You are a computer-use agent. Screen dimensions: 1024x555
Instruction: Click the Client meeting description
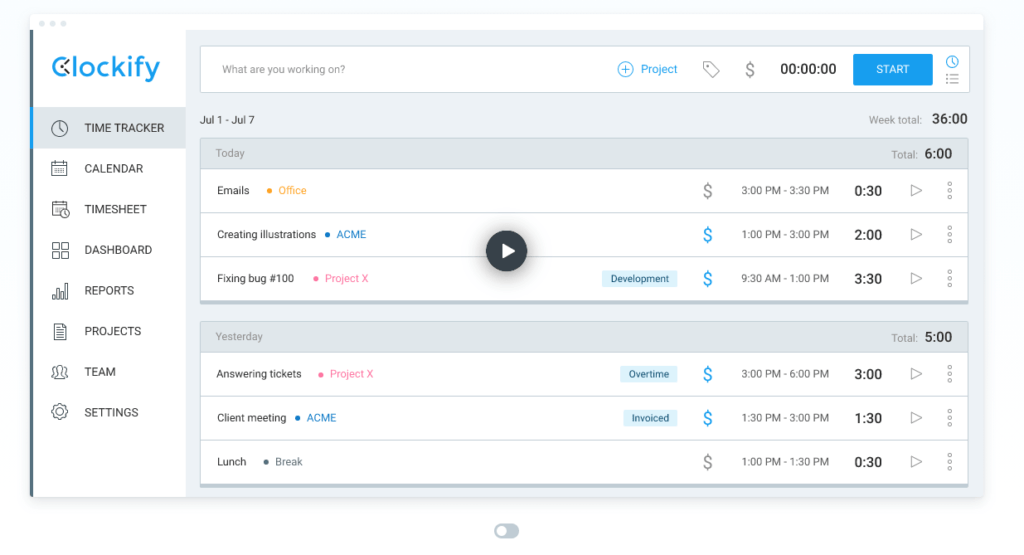[x=251, y=418]
